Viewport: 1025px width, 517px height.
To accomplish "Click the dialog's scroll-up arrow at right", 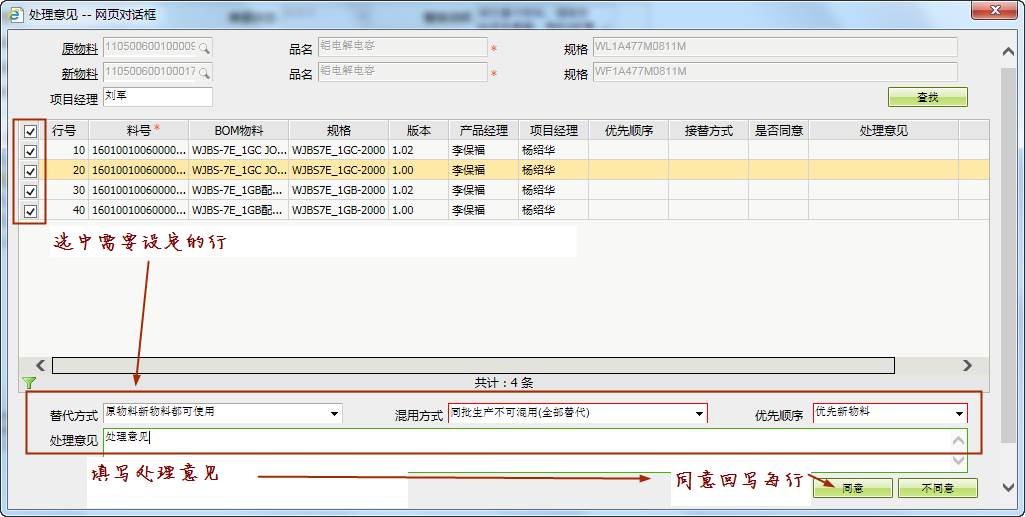I will pyautogui.click(x=1008, y=51).
